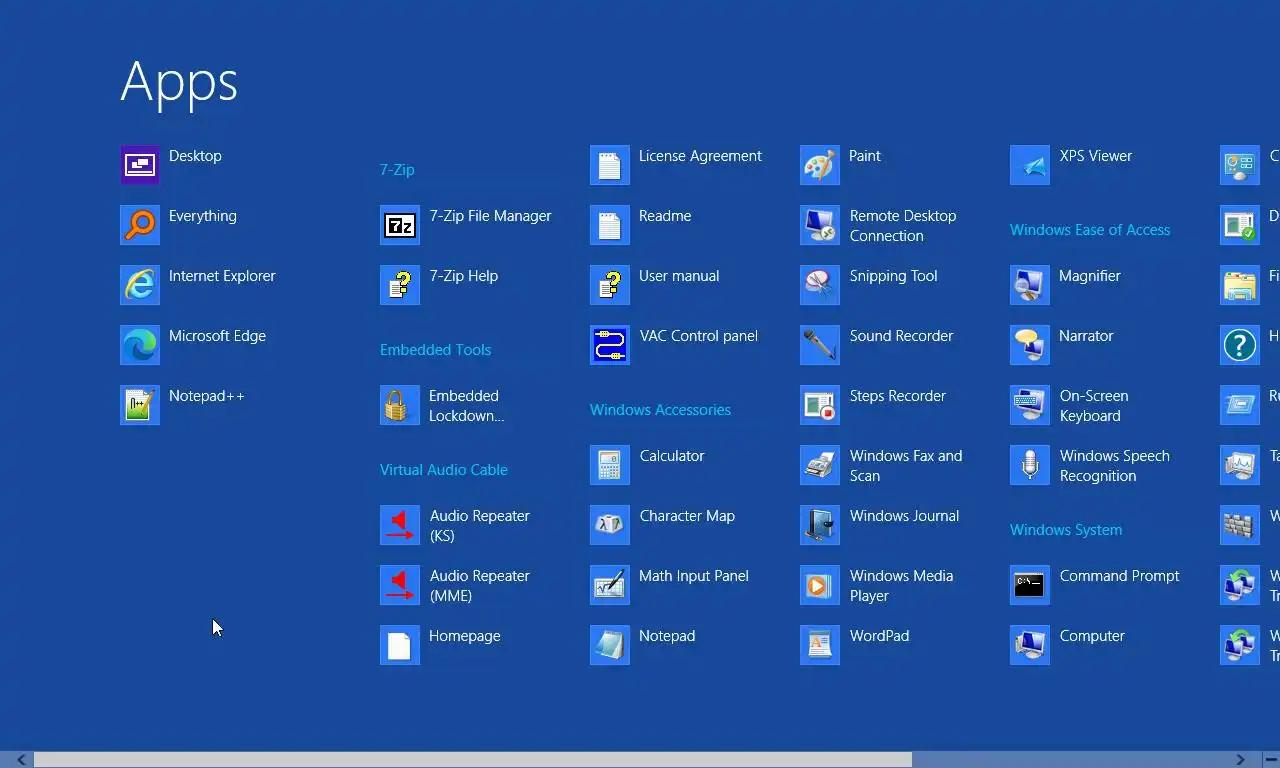Launch the 7-Zip File Manager icon
Screen dimensions: 1280x768
[400, 225]
